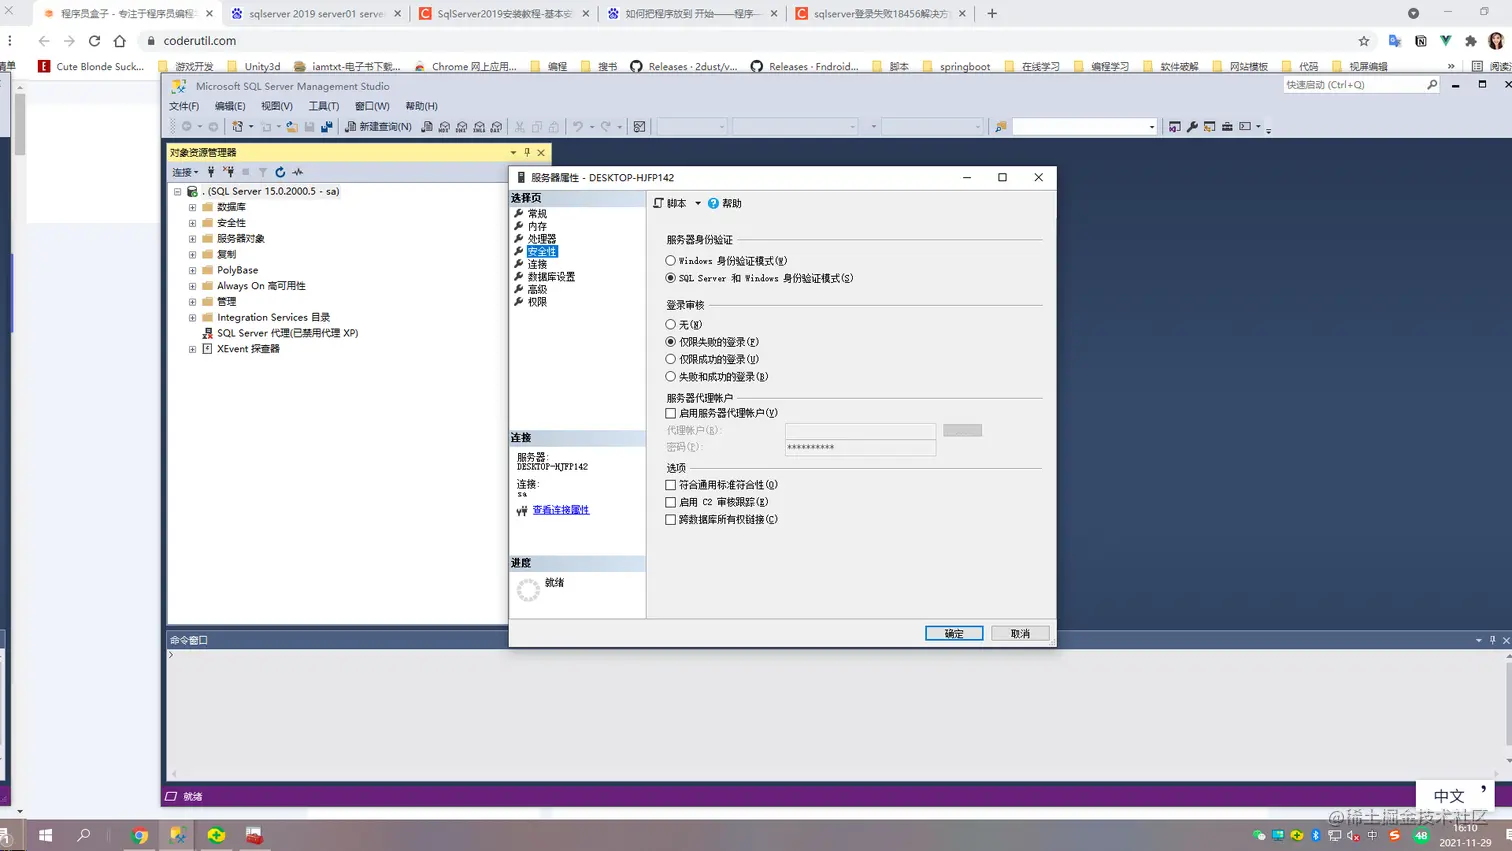Click the Script icon in Server Properties
Image resolution: width=1512 pixels, height=851 pixels.
659,203
